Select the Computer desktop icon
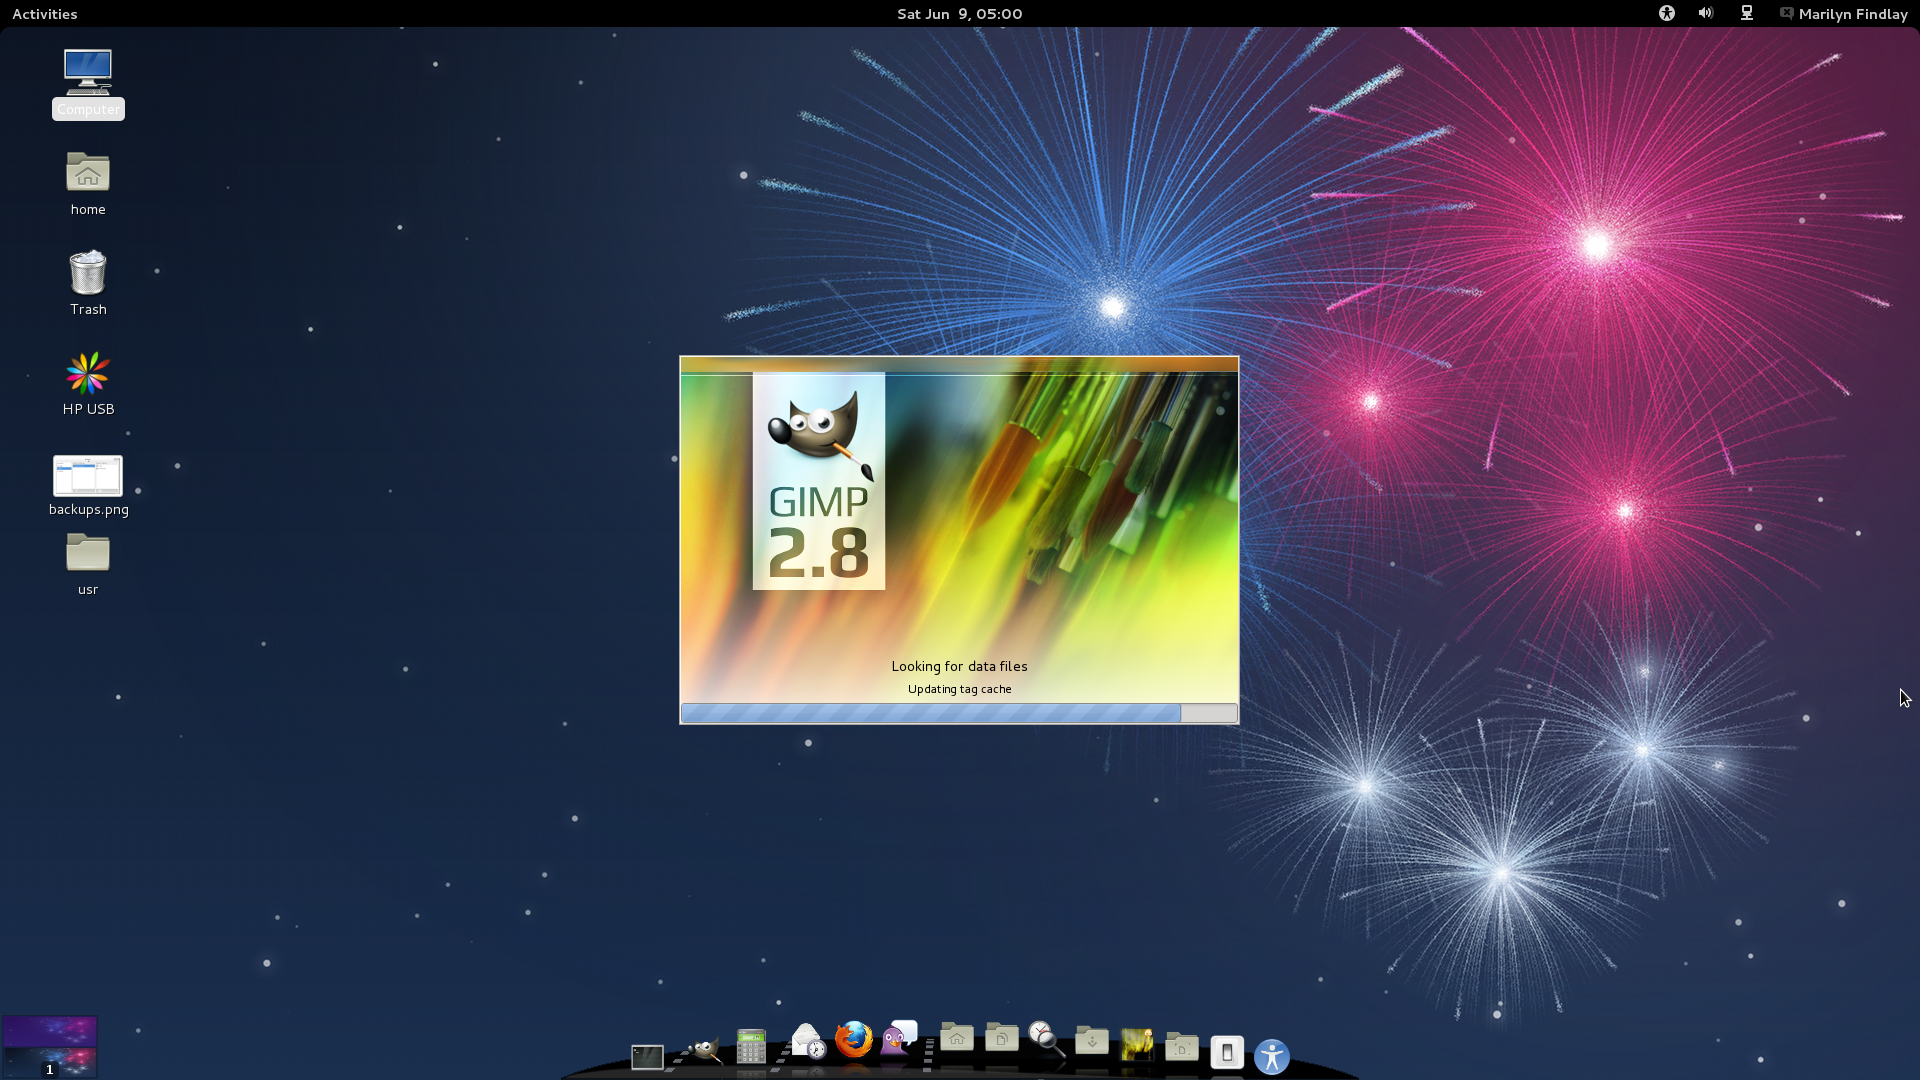This screenshot has height=1080, width=1920. pyautogui.click(x=88, y=84)
